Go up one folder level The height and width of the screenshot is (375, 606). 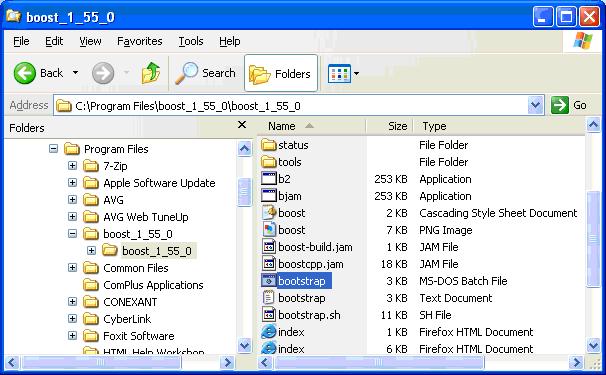[151, 73]
